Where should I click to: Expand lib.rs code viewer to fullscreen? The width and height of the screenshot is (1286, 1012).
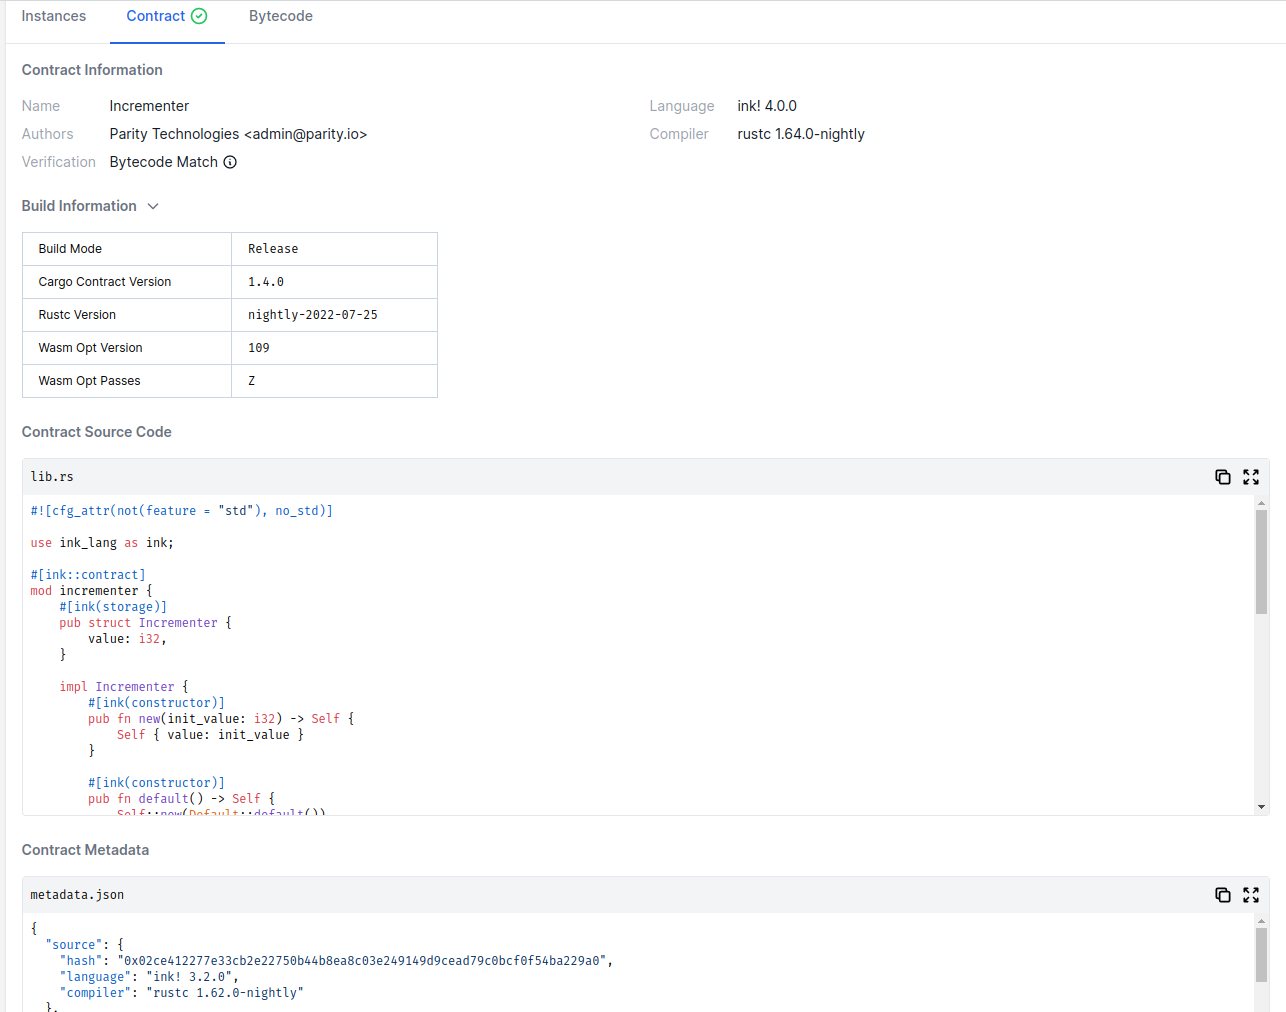[x=1251, y=477]
